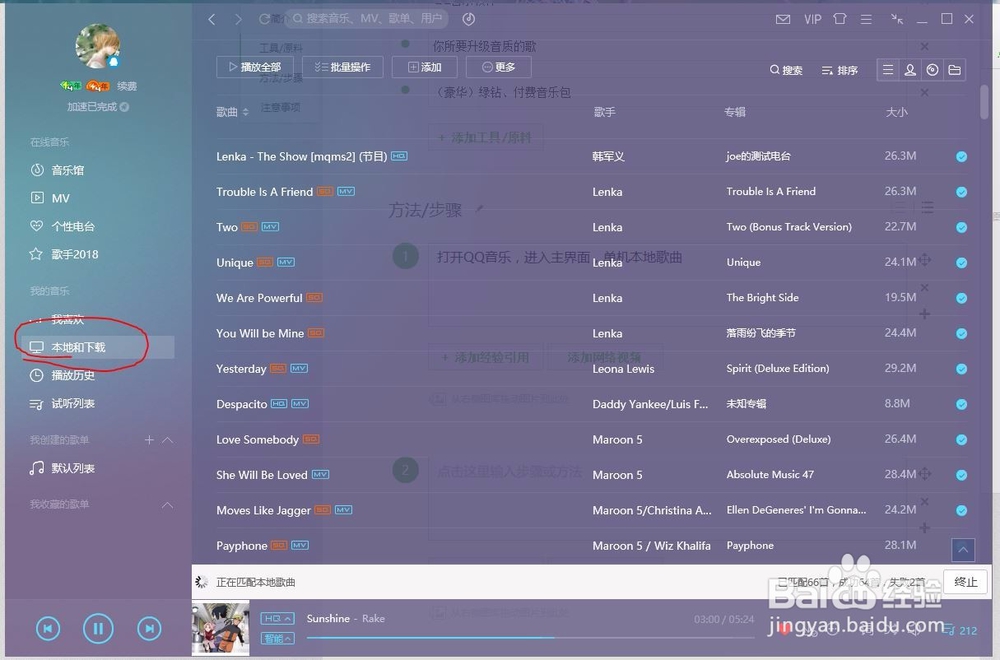Open MV section in sidebar
This screenshot has width=1000, height=660.
[x=50, y=198]
